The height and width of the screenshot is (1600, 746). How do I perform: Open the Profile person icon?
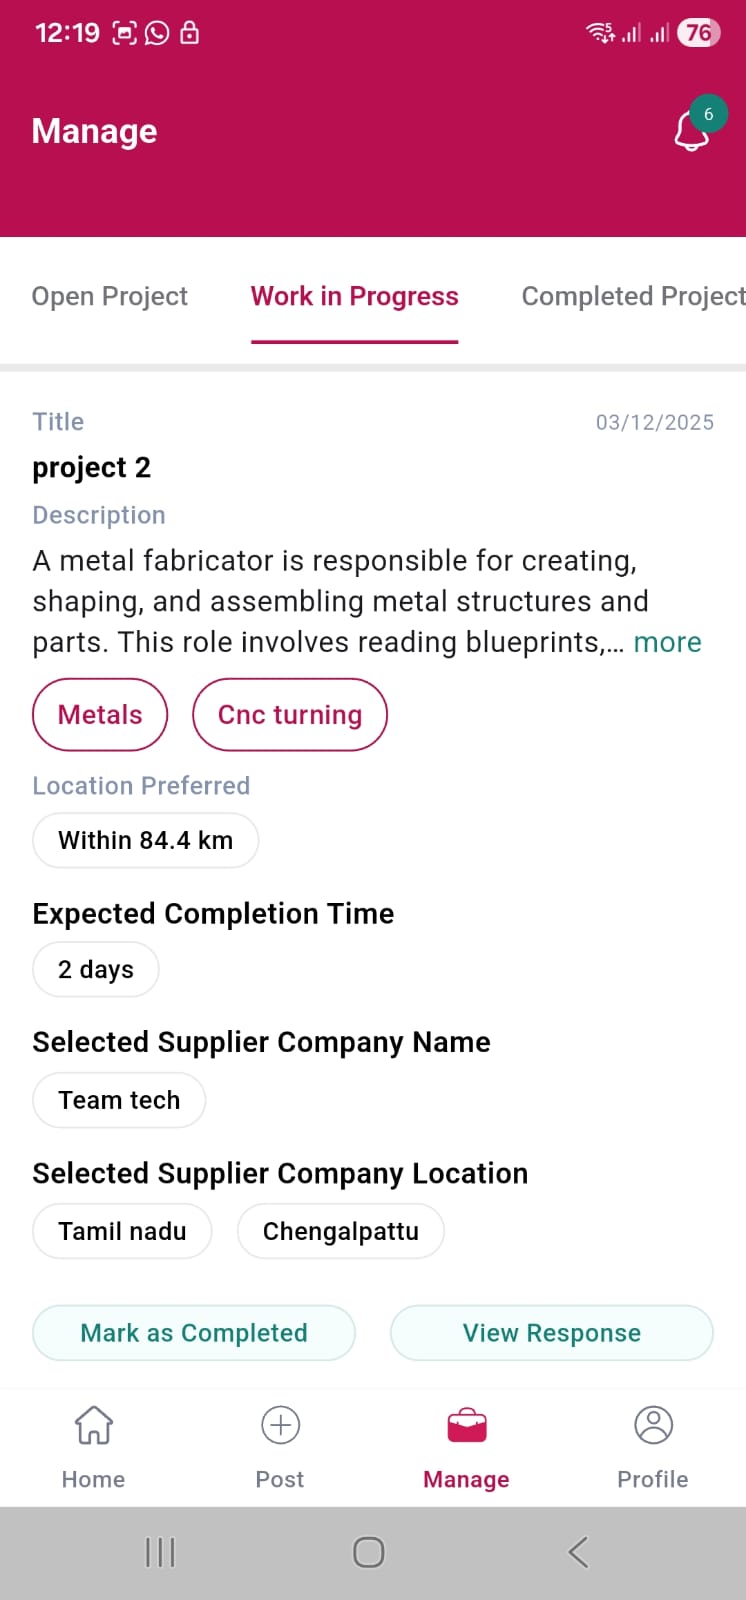(653, 1425)
